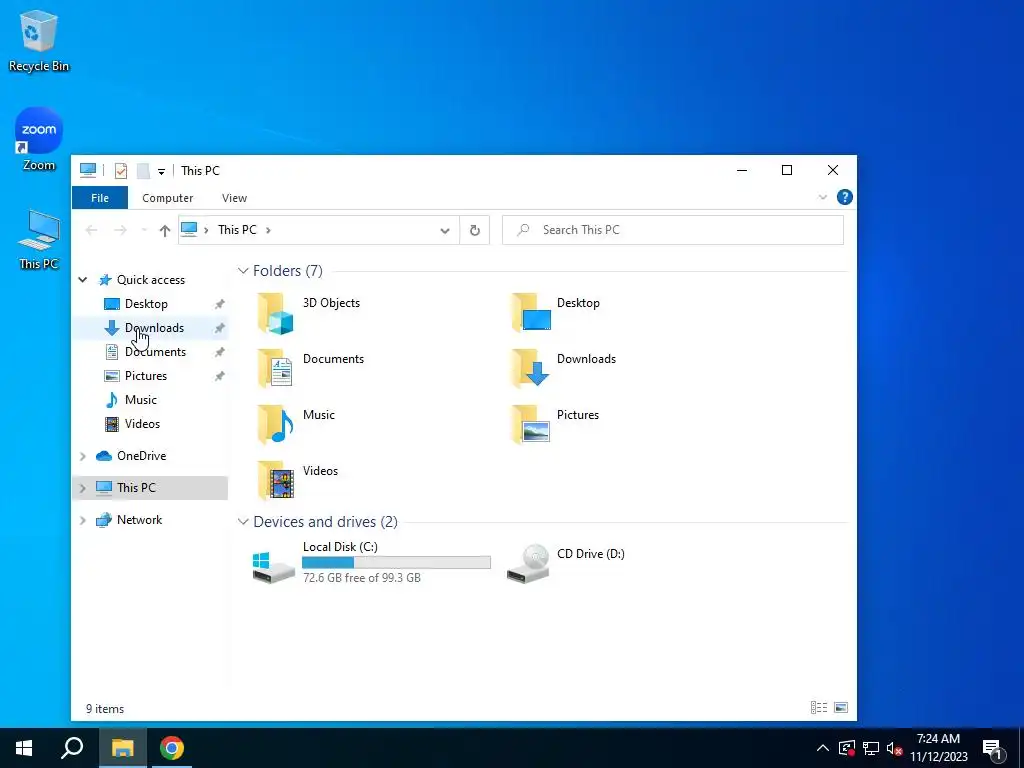Open the taskbar clock and calendar
The width and height of the screenshot is (1024, 768).
[x=938, y=748]
